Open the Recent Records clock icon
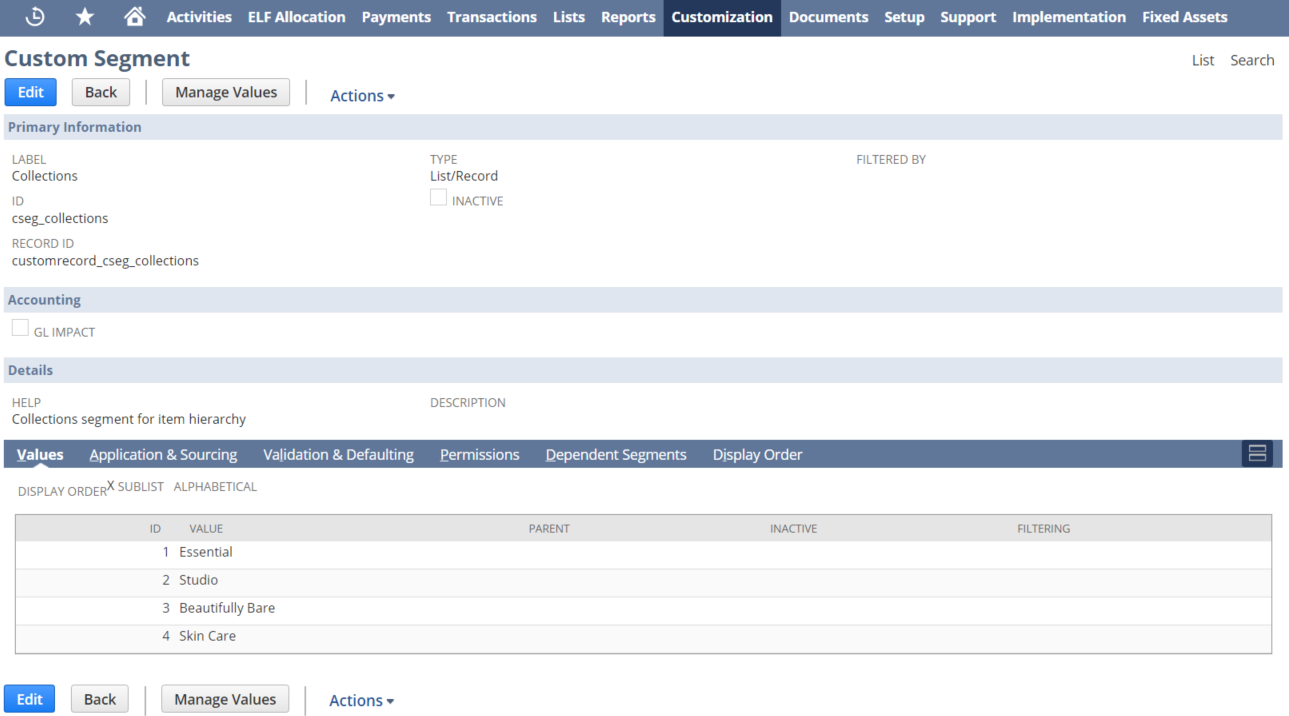1289x716 pixels. pyautogui.click(x=35, y=17)
